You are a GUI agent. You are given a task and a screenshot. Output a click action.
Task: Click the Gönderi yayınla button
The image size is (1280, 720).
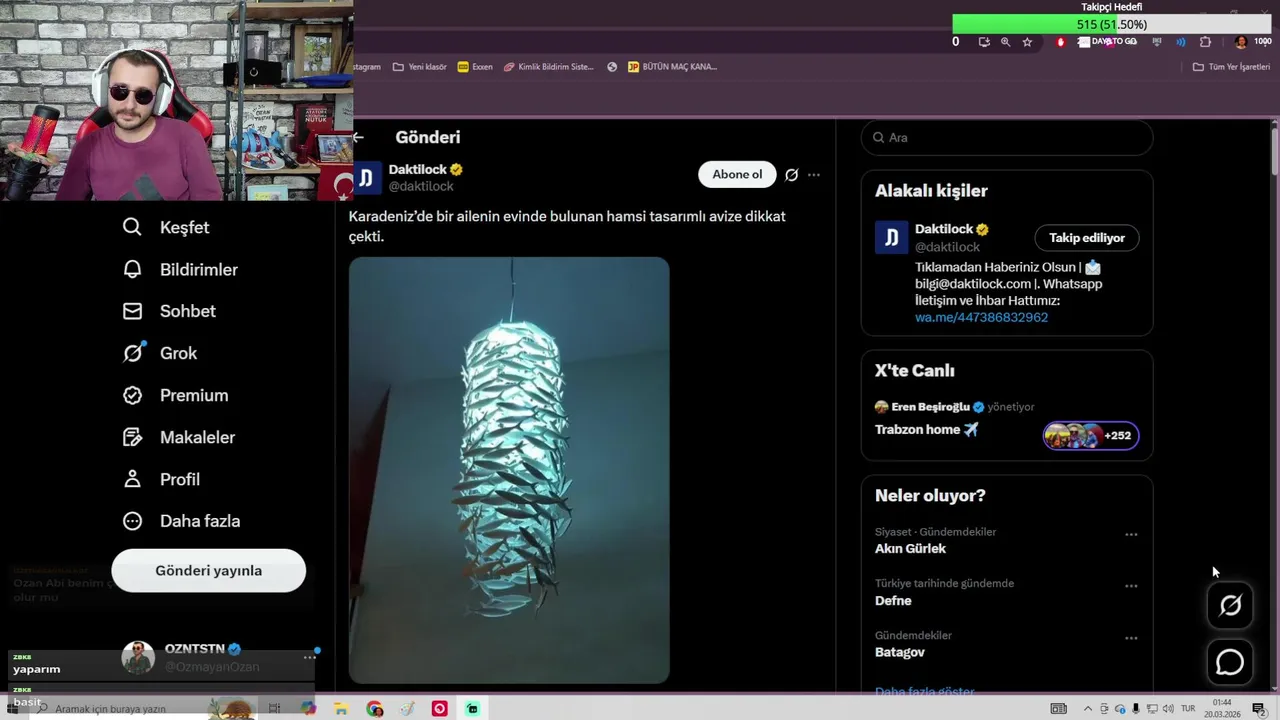click(x=208, y=570)
